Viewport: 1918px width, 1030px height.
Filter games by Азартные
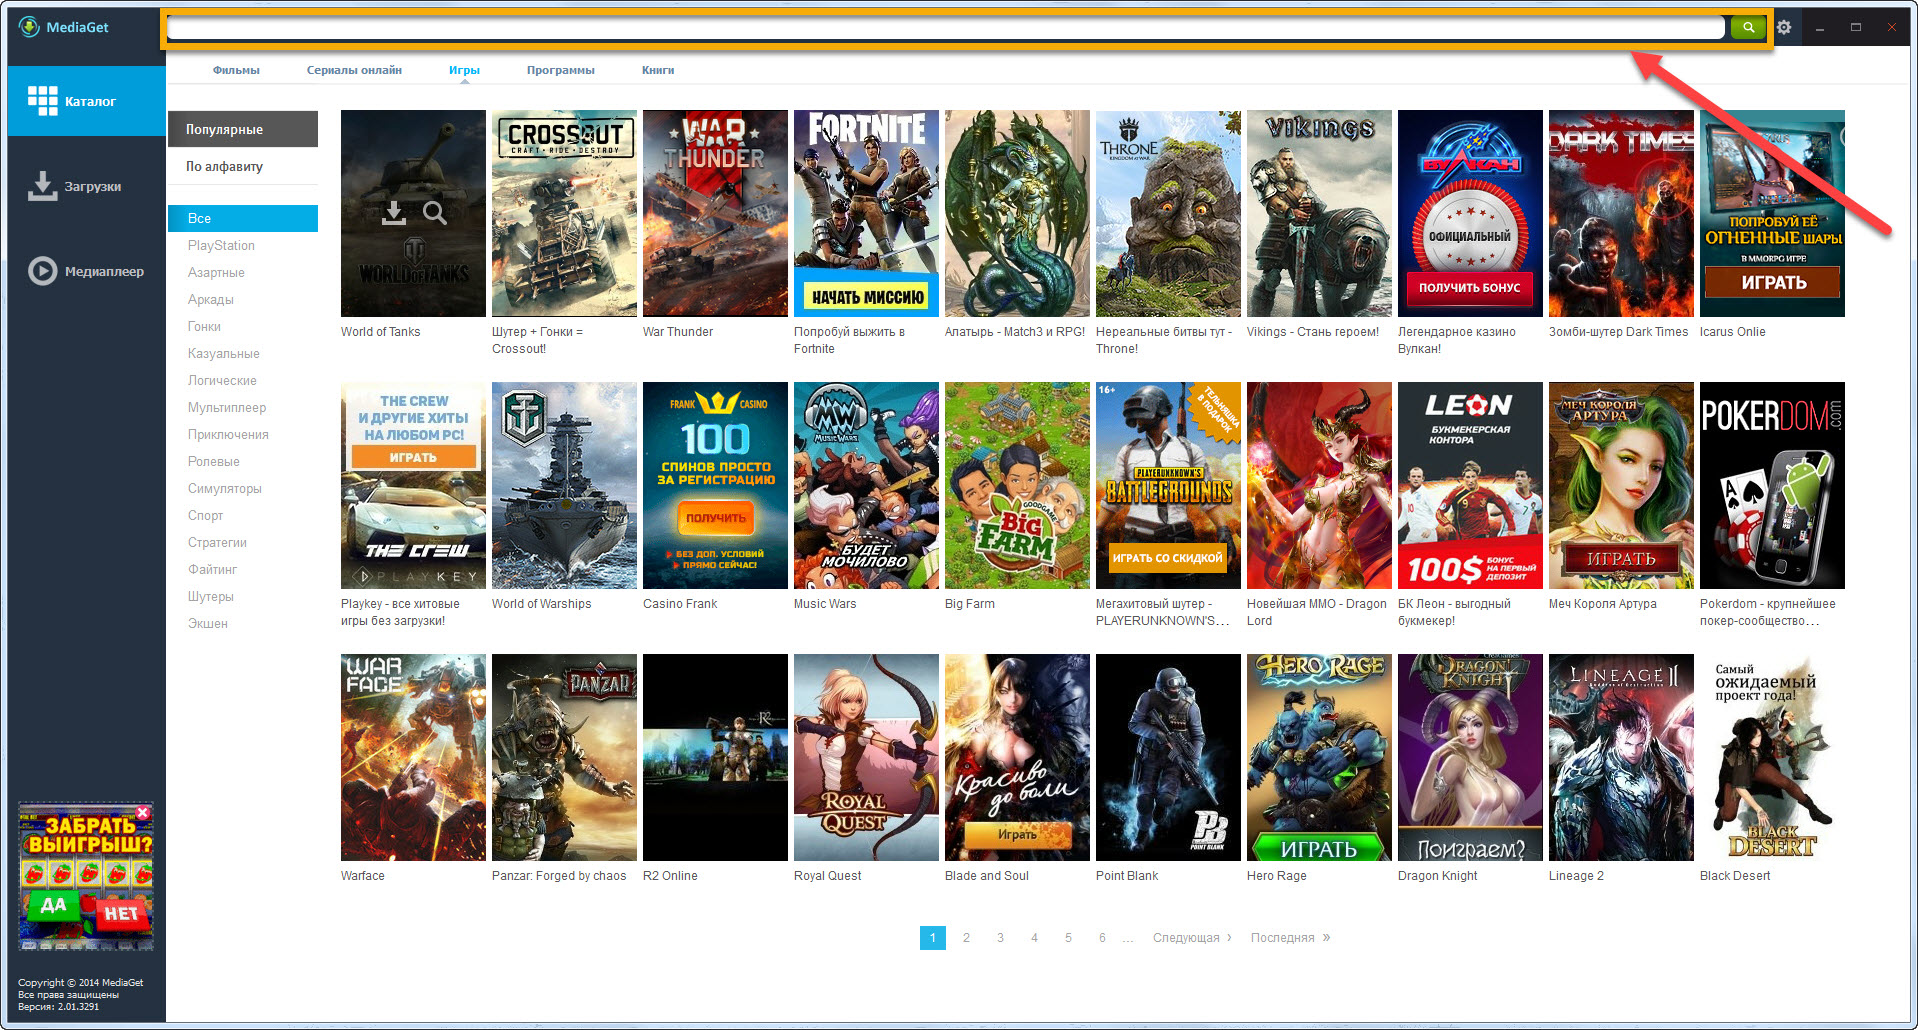coord(216,272)
